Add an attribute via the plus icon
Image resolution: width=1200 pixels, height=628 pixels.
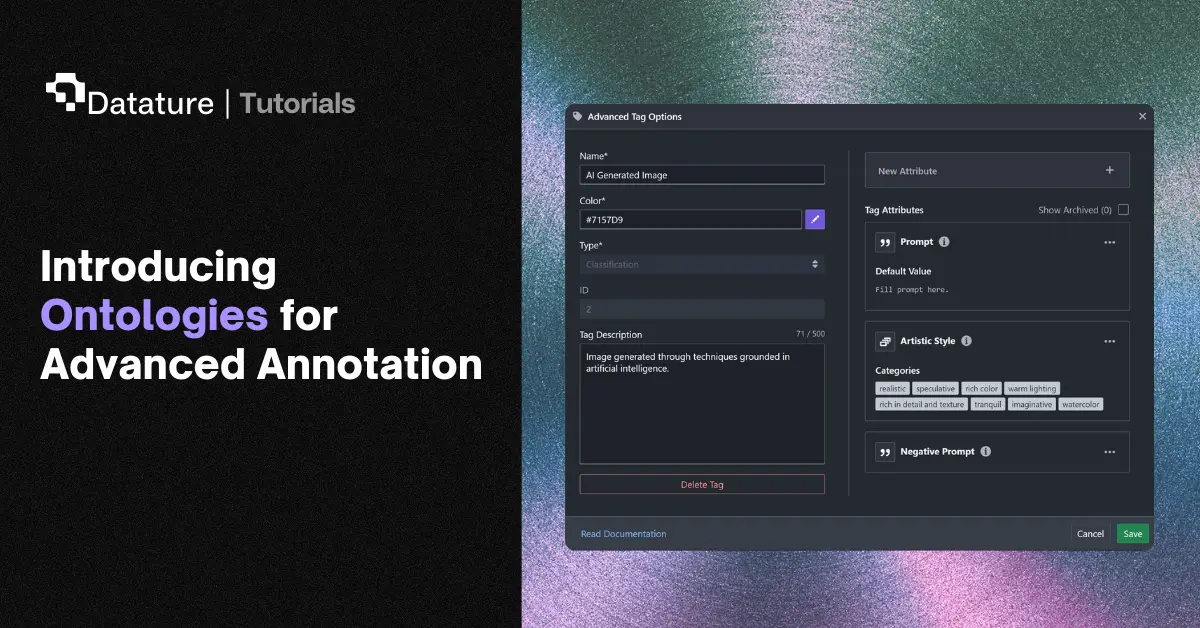1110,170
